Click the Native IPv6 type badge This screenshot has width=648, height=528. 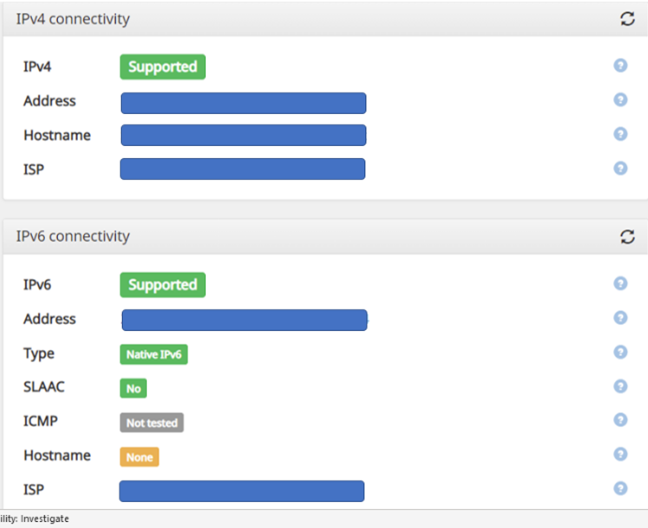155,354
